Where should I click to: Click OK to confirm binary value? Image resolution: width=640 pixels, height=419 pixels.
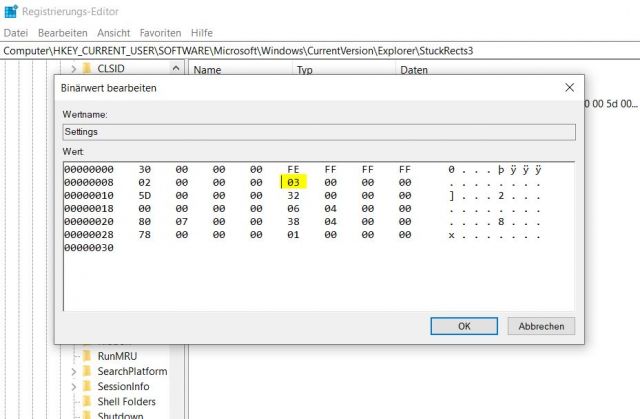(464, 326)
